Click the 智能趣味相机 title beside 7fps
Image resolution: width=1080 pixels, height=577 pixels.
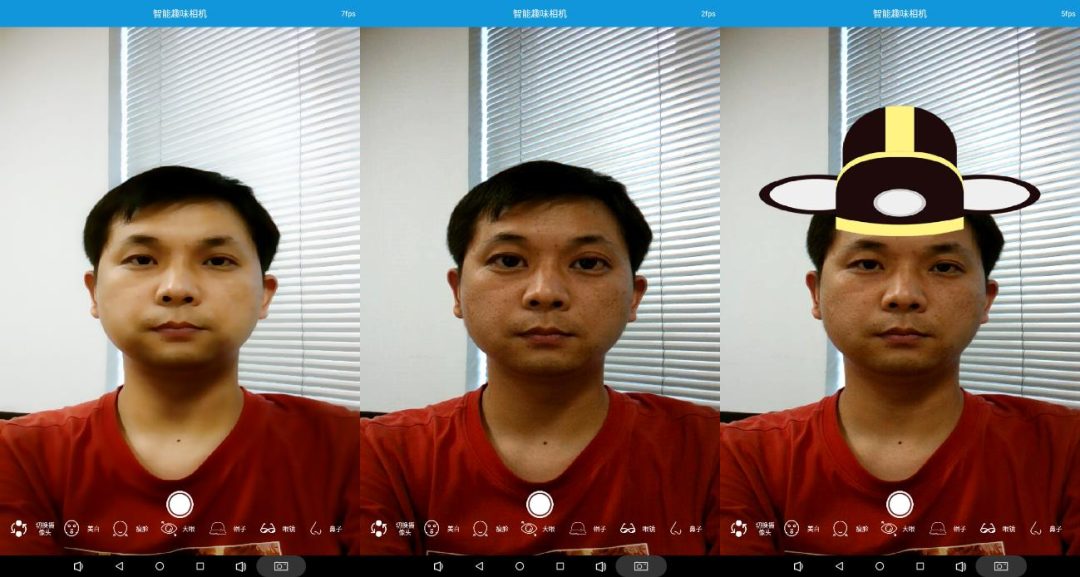coord(180,14)
